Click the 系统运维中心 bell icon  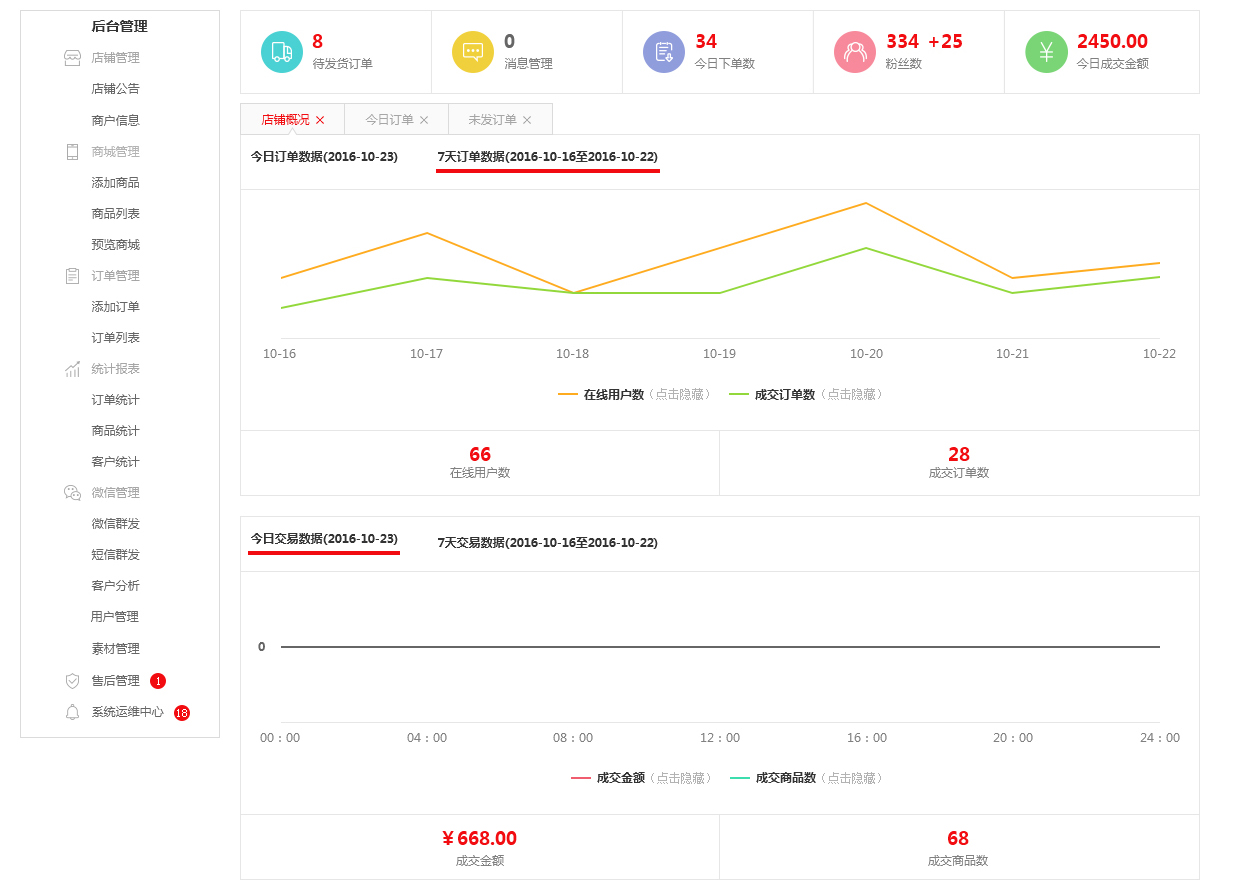click(x=72, y=712)
